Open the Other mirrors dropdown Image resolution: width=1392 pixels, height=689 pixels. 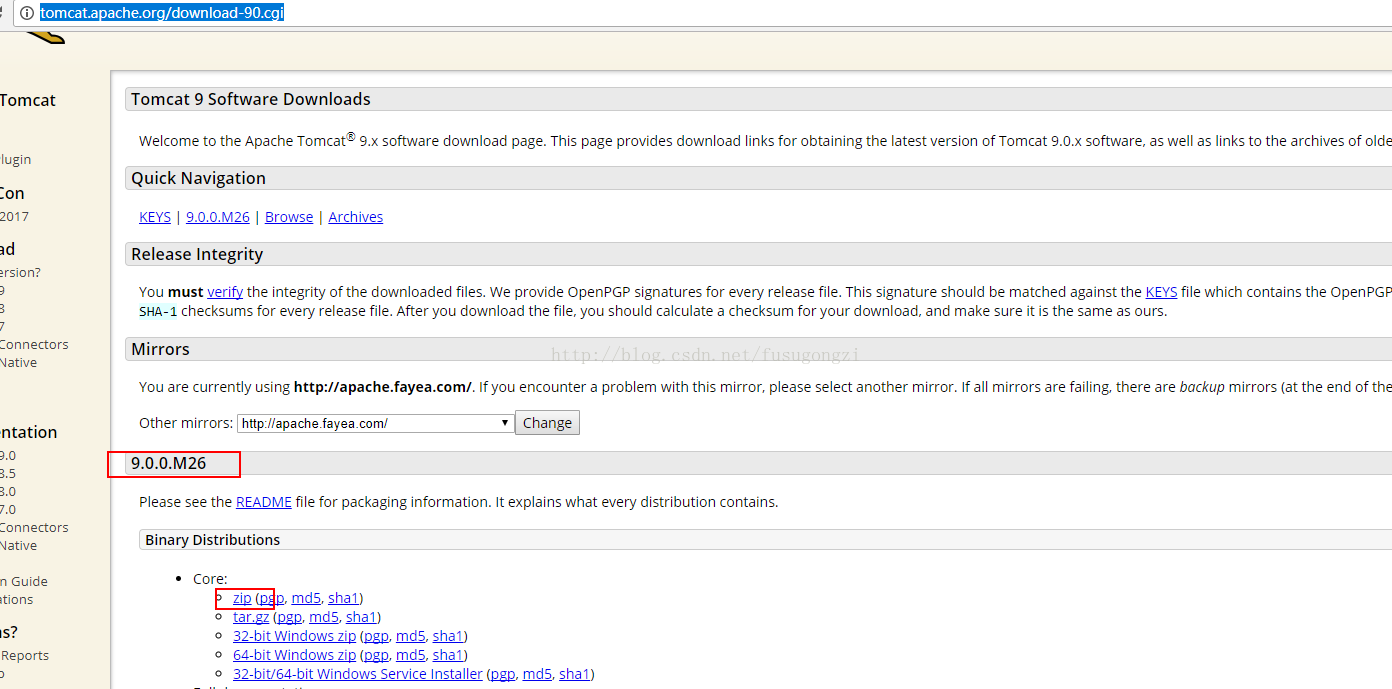coord(376,423)
